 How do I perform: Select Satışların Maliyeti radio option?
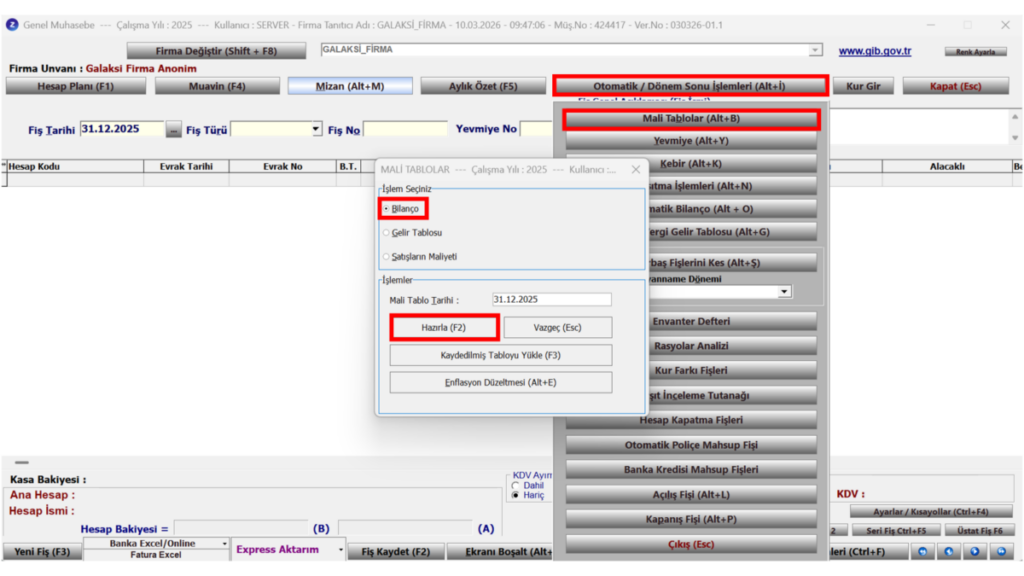tap(387, 257)
